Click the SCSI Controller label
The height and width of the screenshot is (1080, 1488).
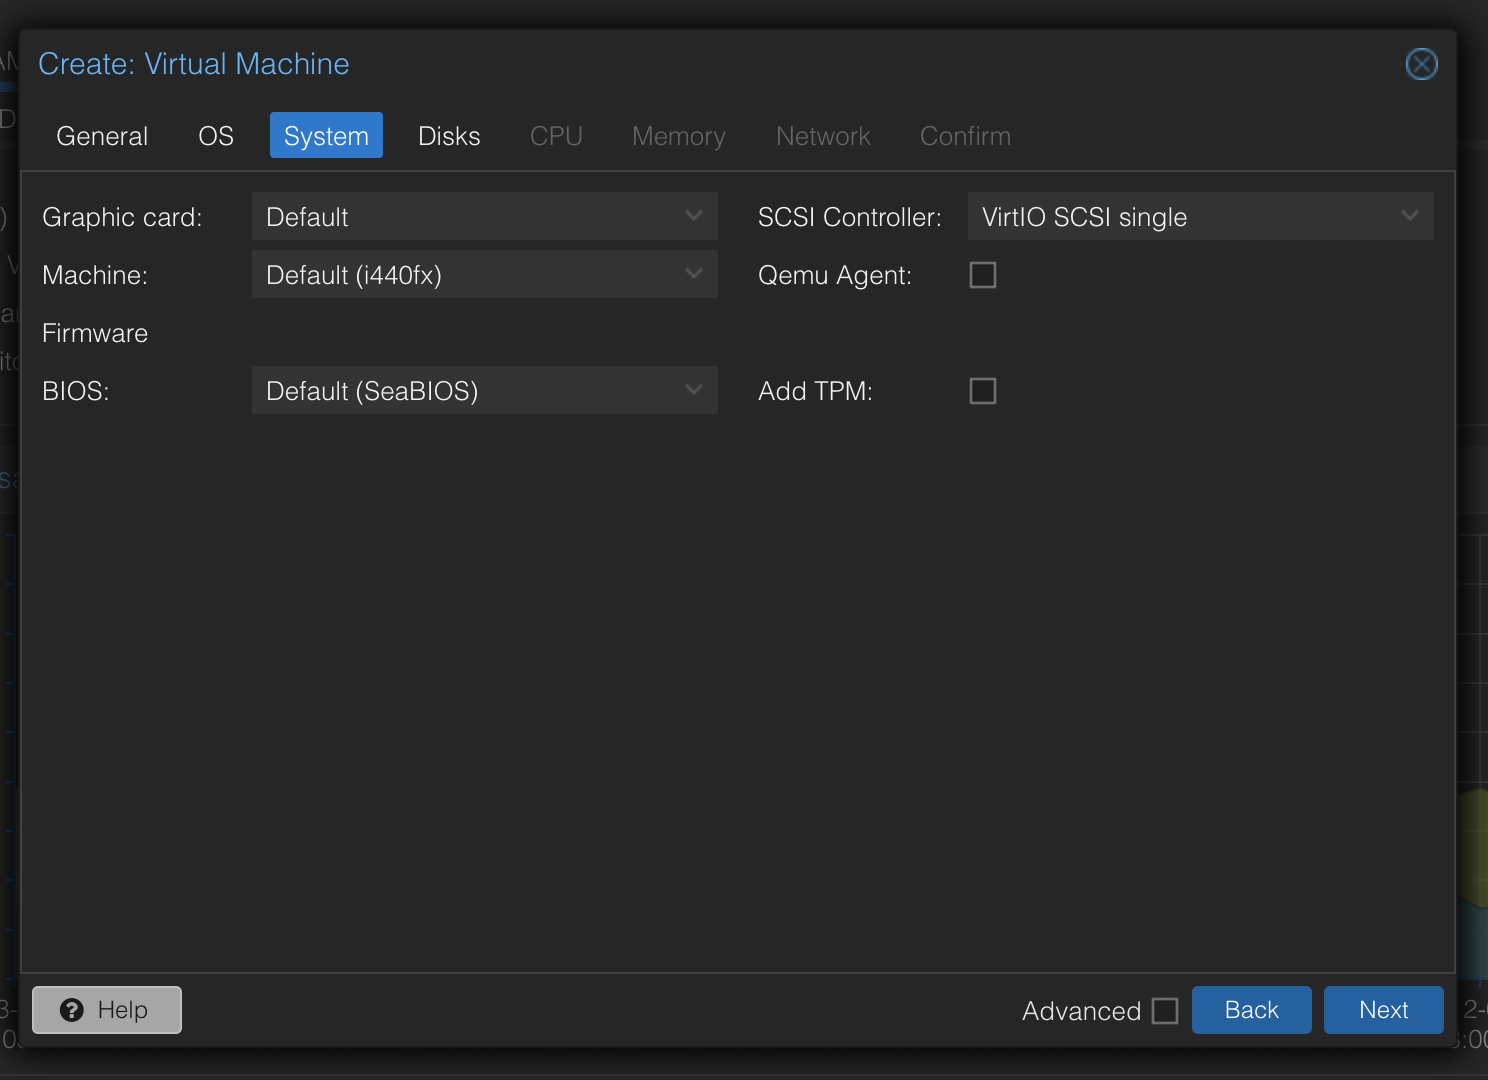click(850, 217)
